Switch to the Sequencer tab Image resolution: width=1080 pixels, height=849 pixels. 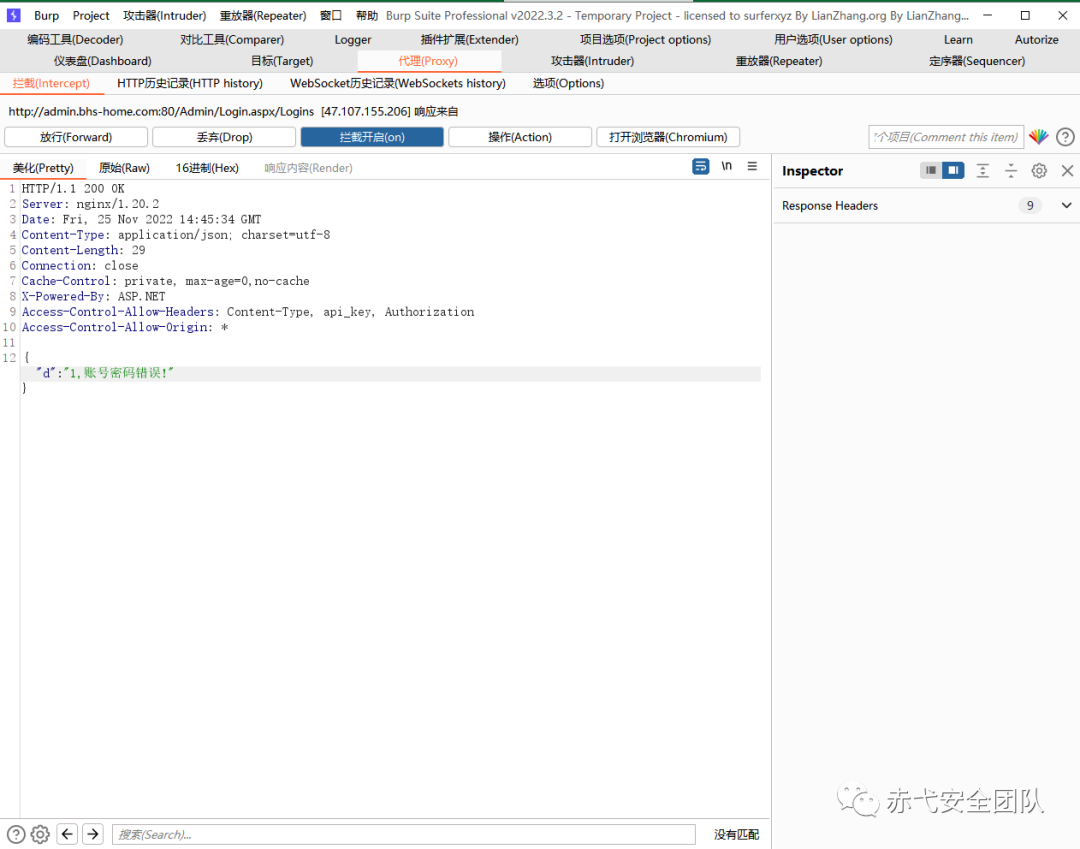[x=977, y=61]
